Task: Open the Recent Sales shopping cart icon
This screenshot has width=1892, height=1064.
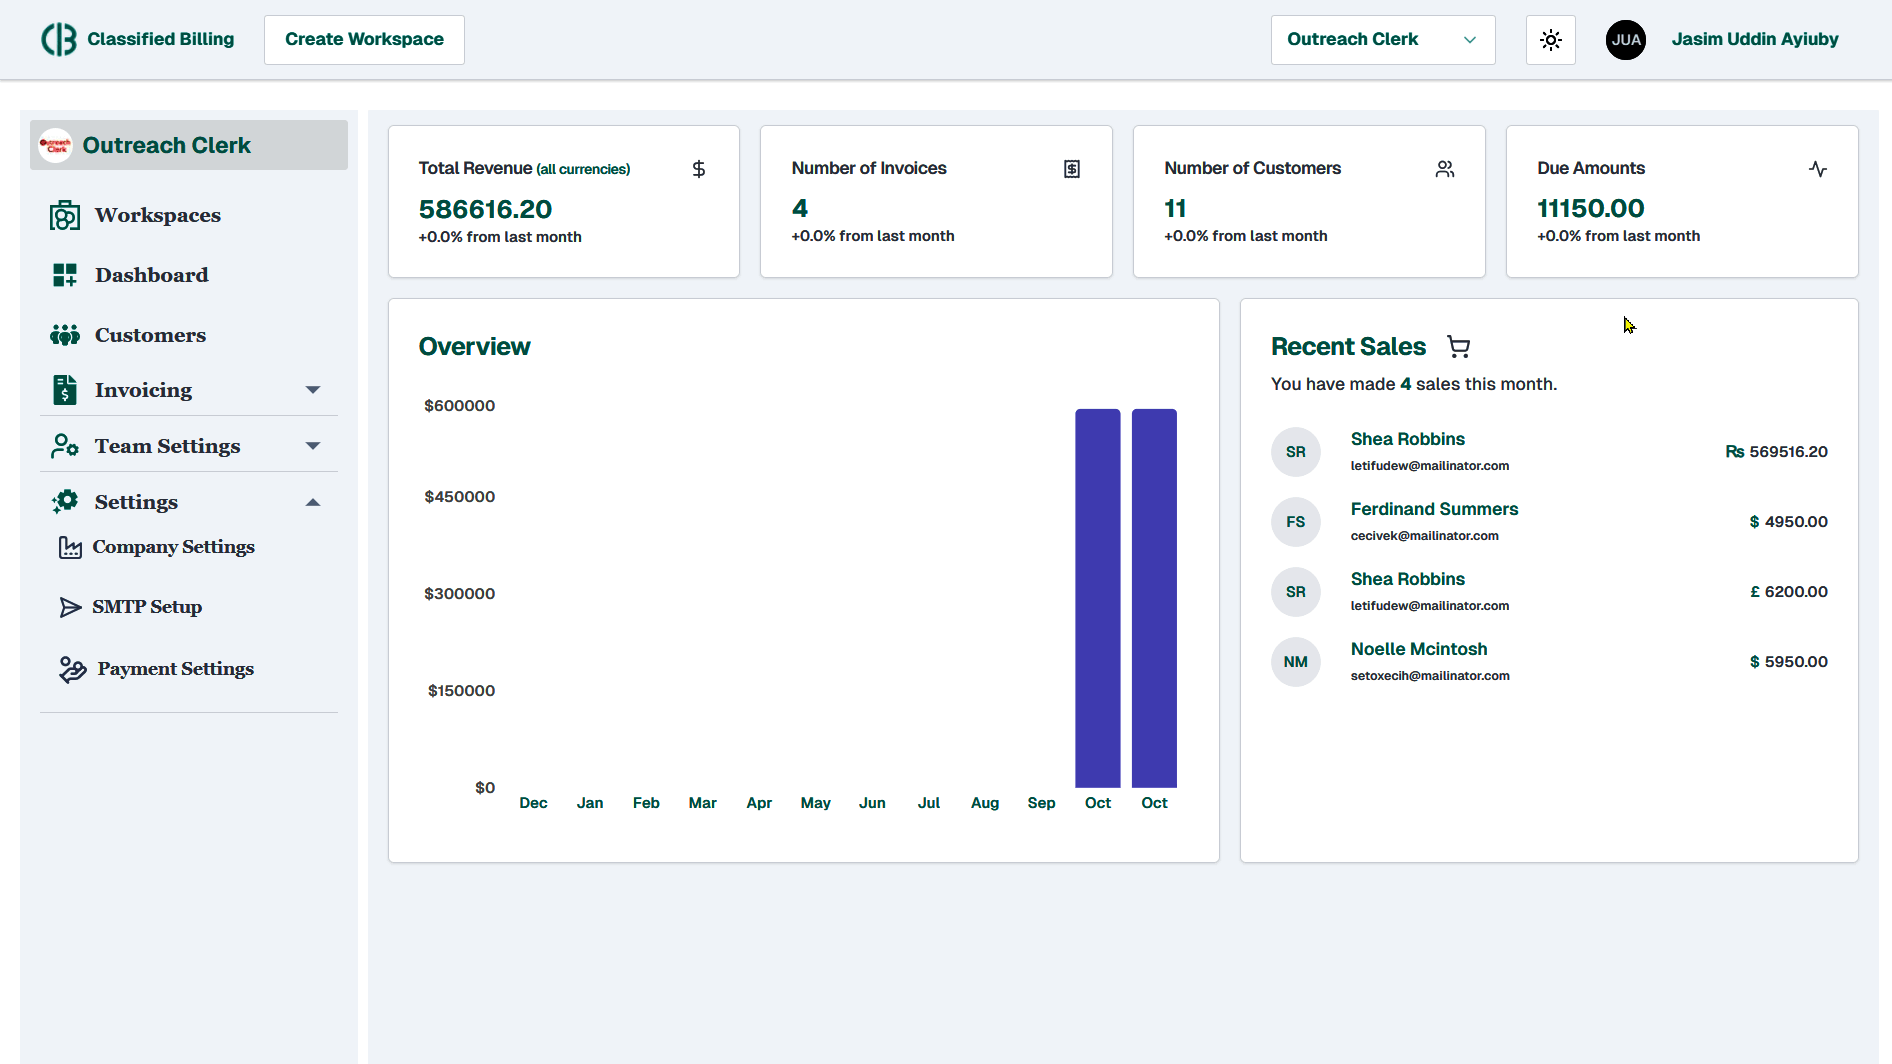Action: (1458, 346)
